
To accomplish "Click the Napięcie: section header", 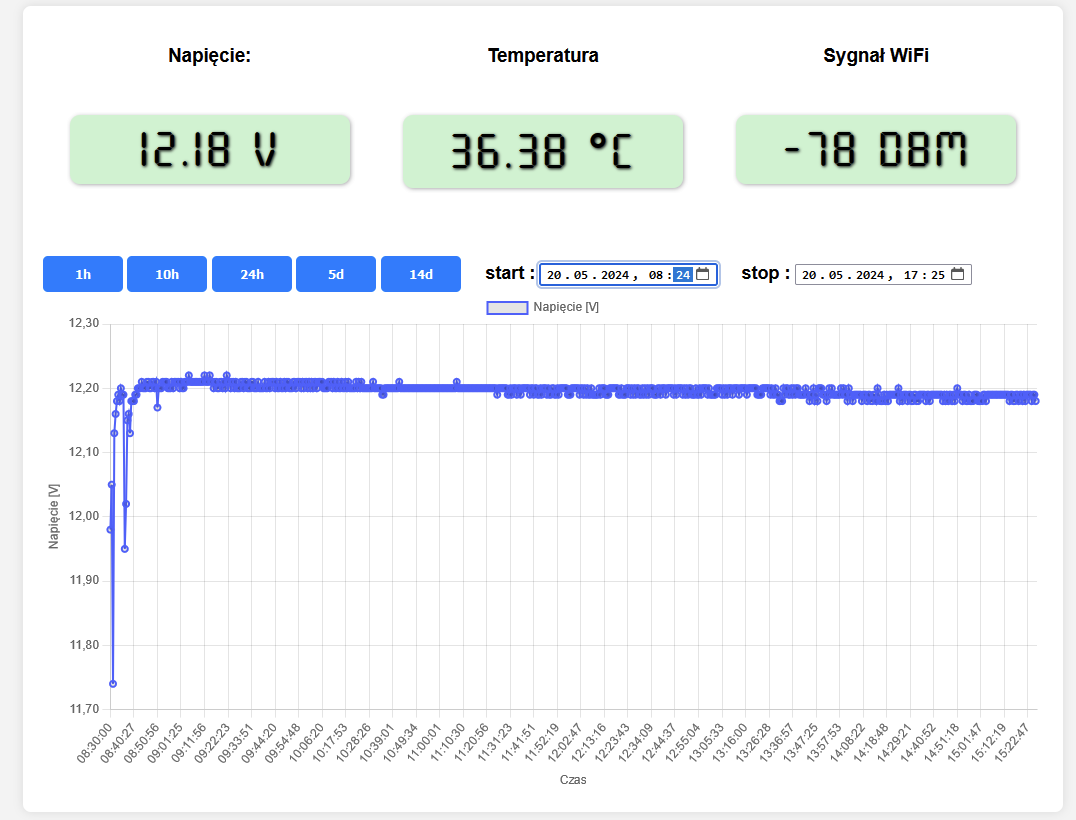I will [x=210, y=56].
